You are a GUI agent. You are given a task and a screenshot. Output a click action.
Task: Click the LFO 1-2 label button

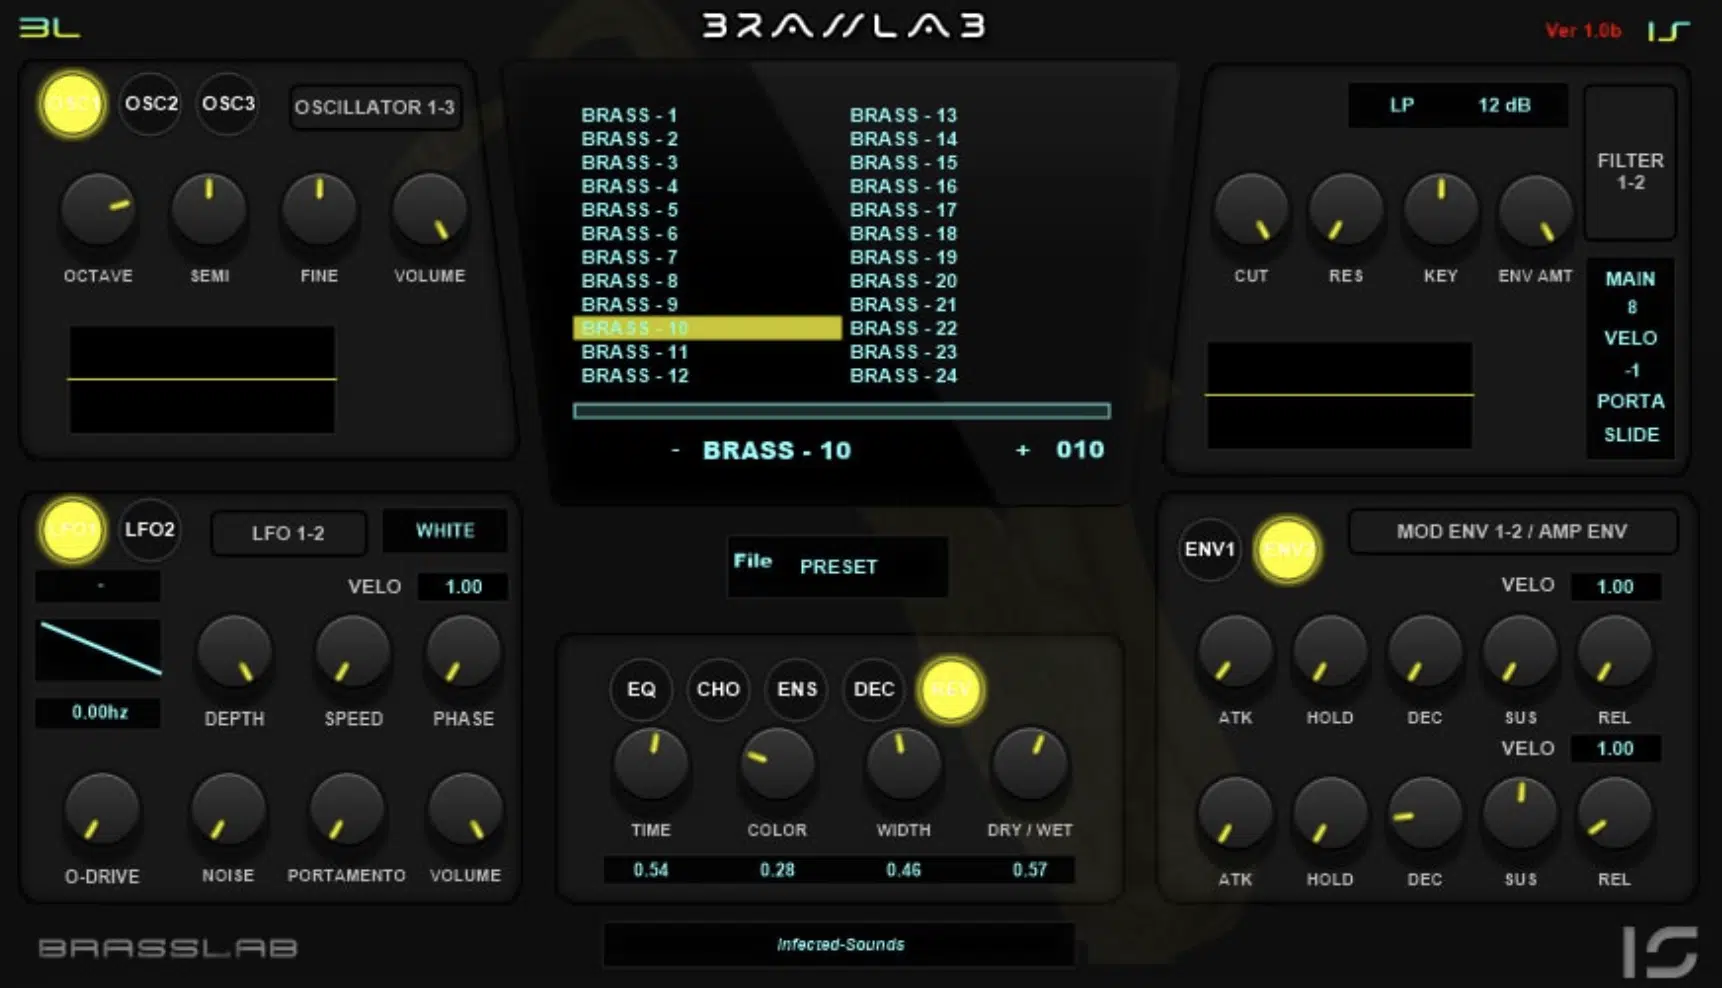coord(288,533)
